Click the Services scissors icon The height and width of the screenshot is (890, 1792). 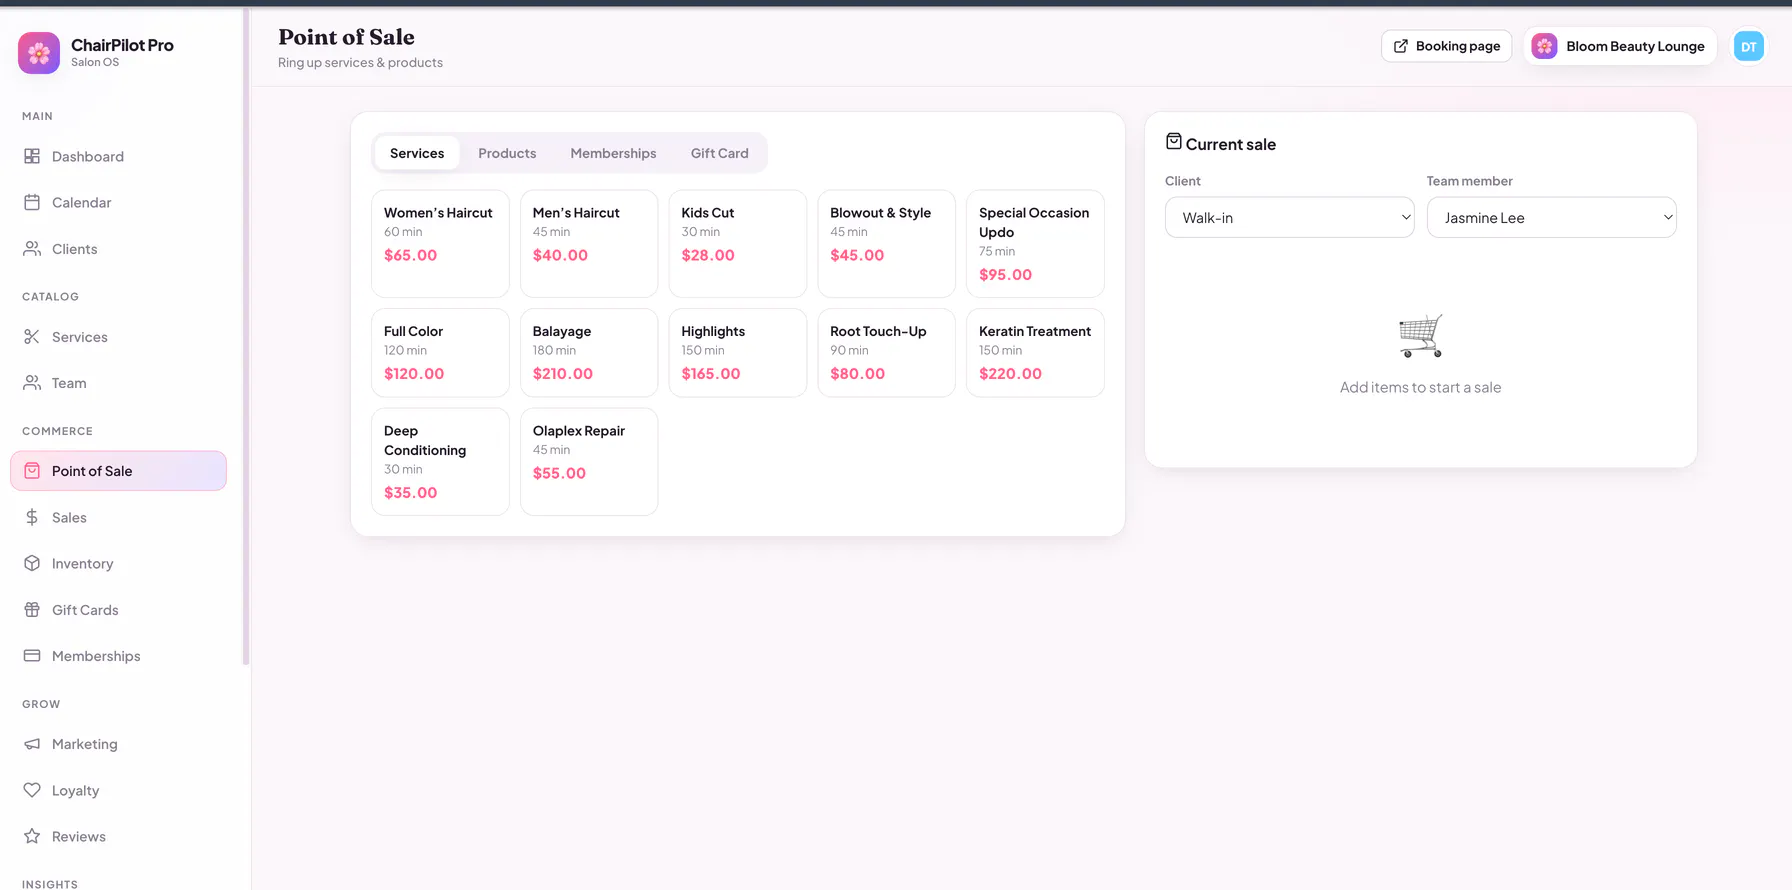[x=32, y=337]
